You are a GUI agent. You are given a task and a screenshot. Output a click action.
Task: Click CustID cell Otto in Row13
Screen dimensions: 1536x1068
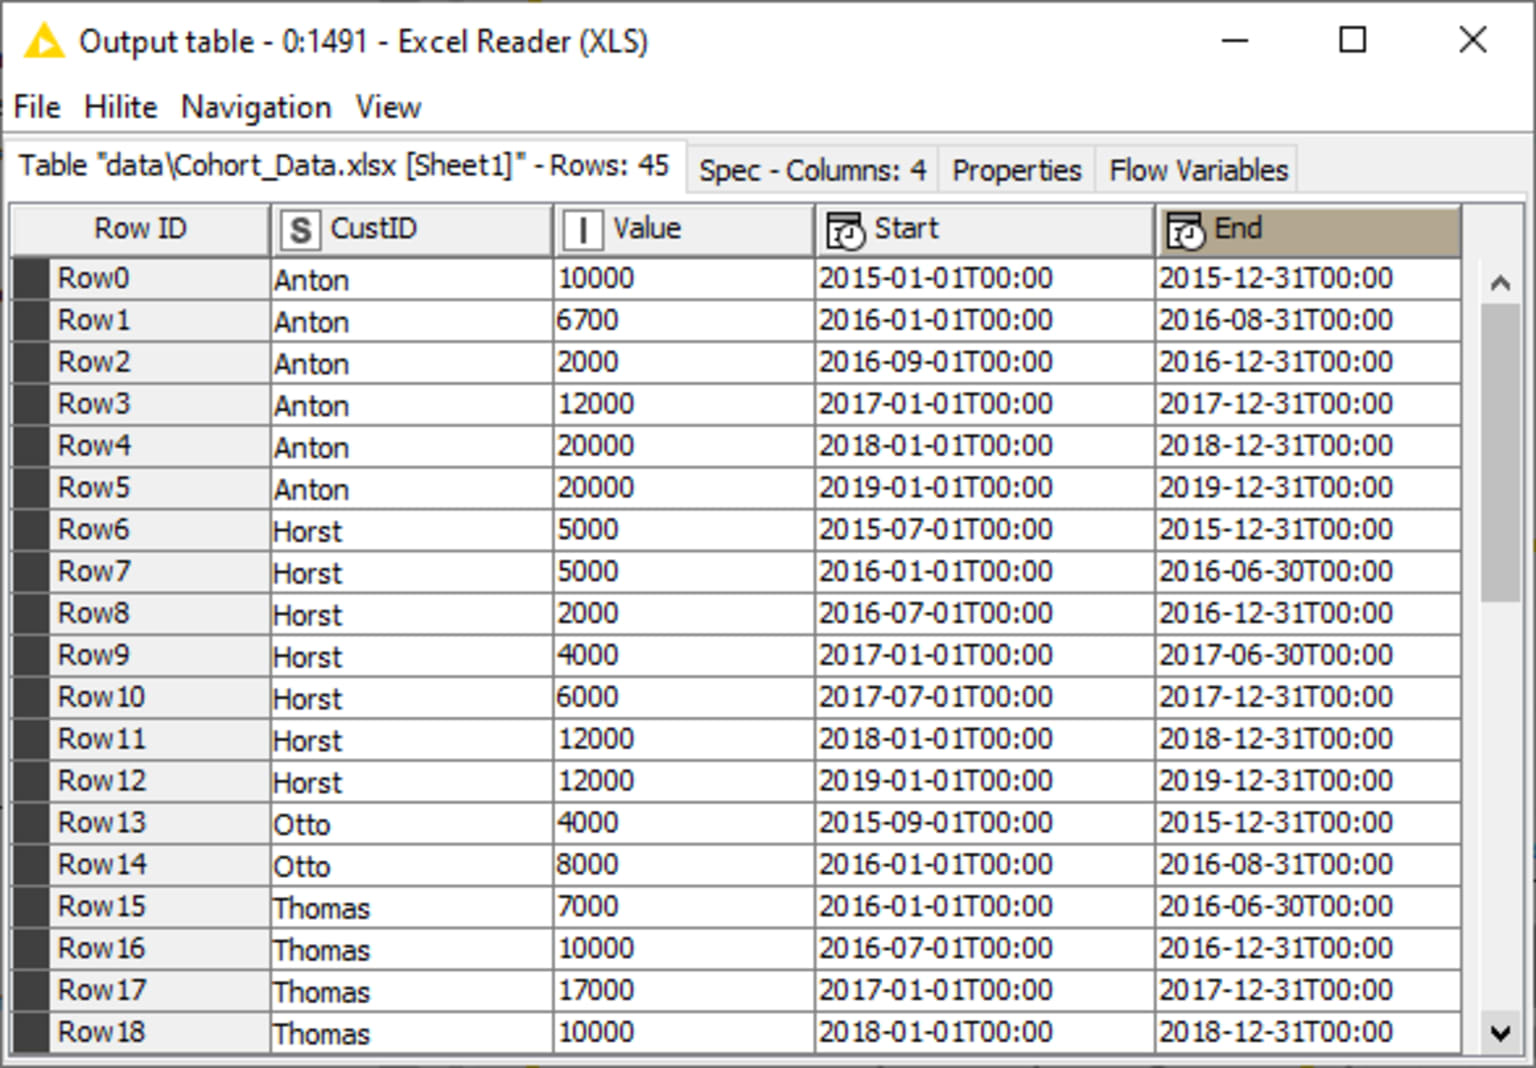pos(411,823)
